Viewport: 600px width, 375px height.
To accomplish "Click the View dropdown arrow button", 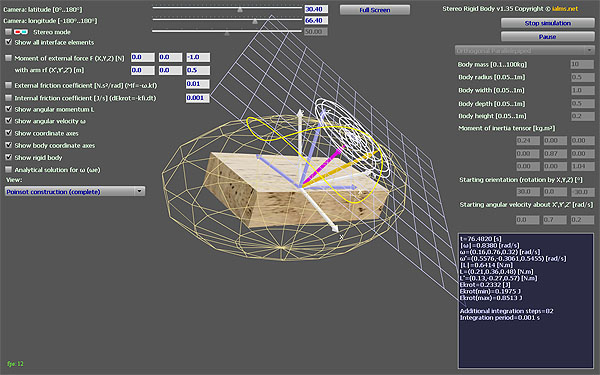I will (x=139, y=191).
